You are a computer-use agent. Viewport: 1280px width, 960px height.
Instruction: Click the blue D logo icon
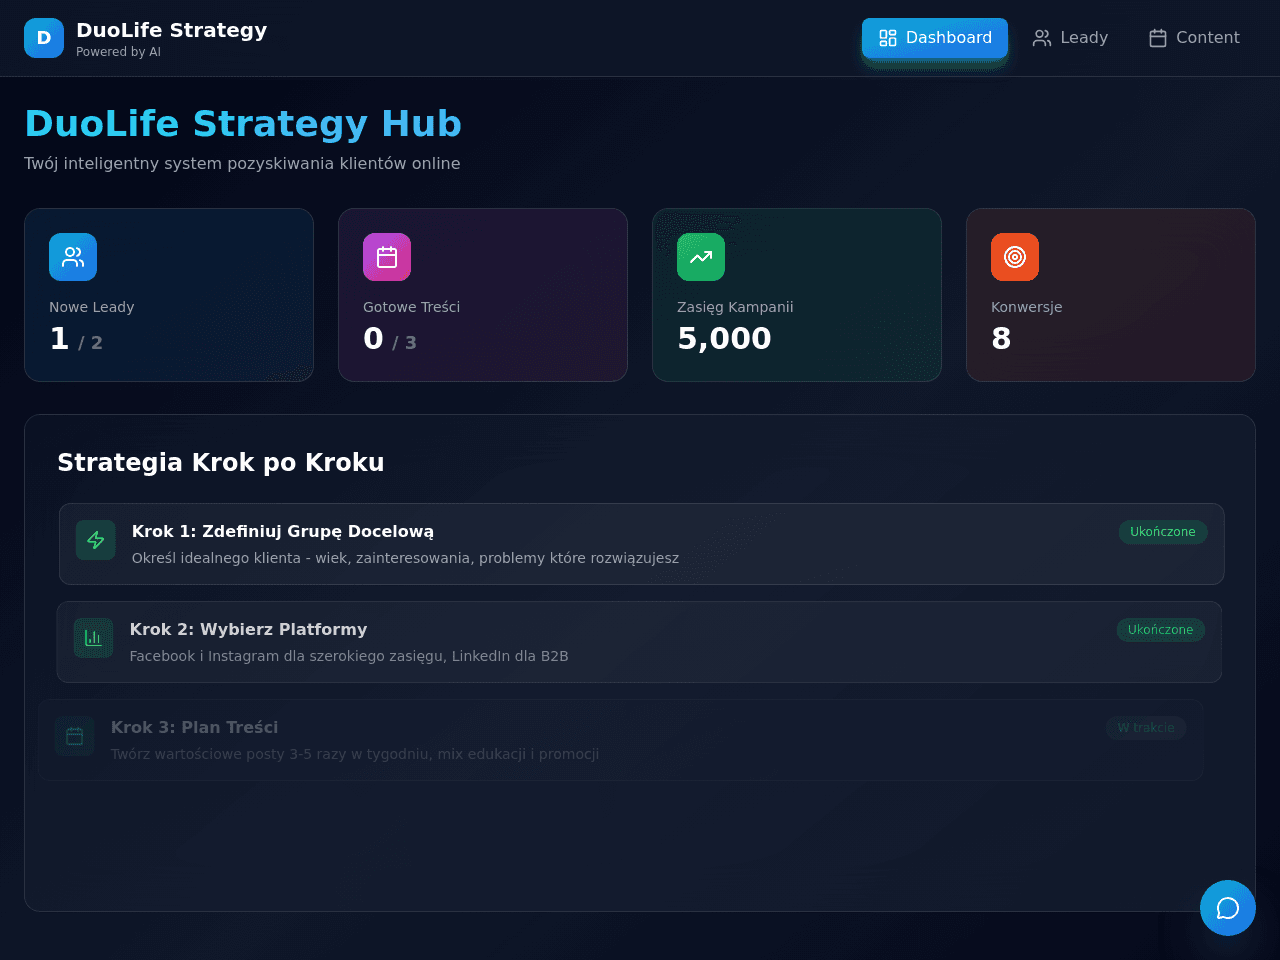click(44, 38)
